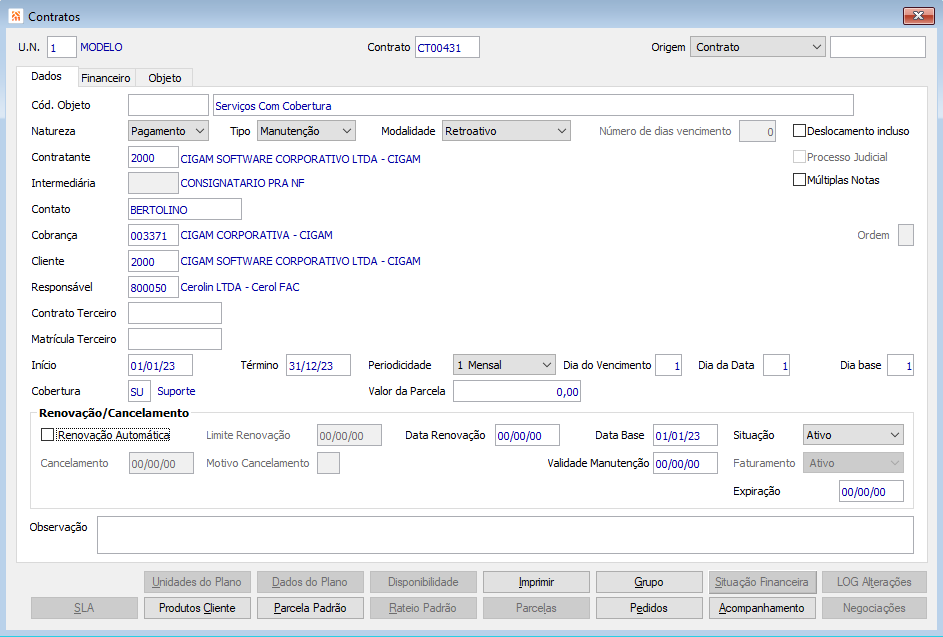Click the Contratos window title icon

(15, 17)
